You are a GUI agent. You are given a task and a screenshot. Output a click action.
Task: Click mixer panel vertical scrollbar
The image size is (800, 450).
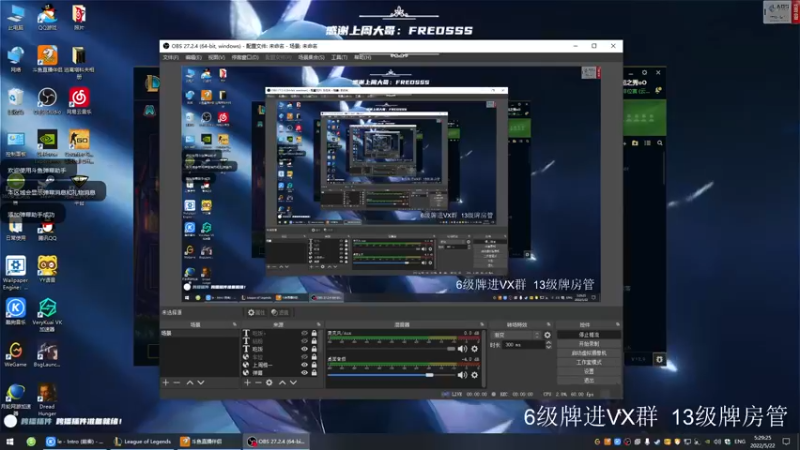[483, 357]
